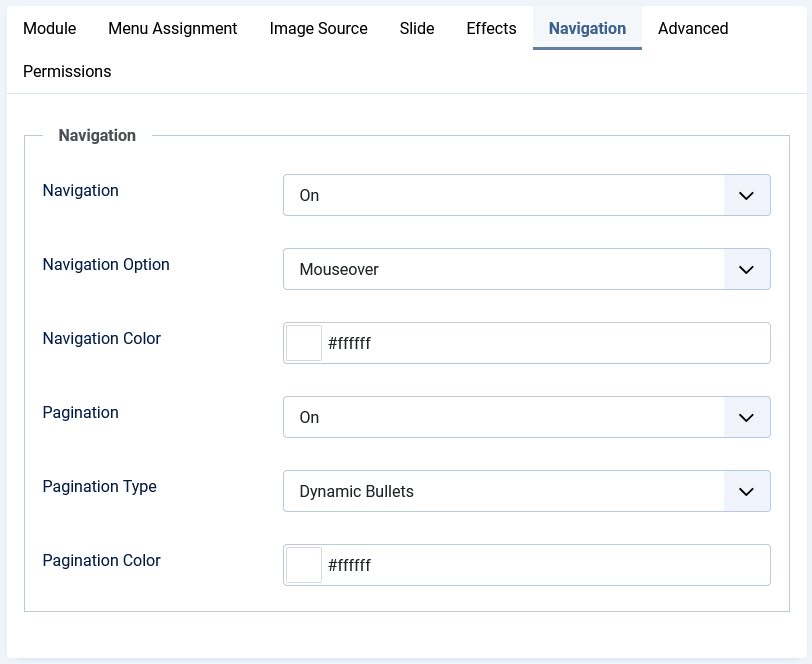Switch to the Module tab
The width and height of the screenshot is (812, 664).
[50, 28]
